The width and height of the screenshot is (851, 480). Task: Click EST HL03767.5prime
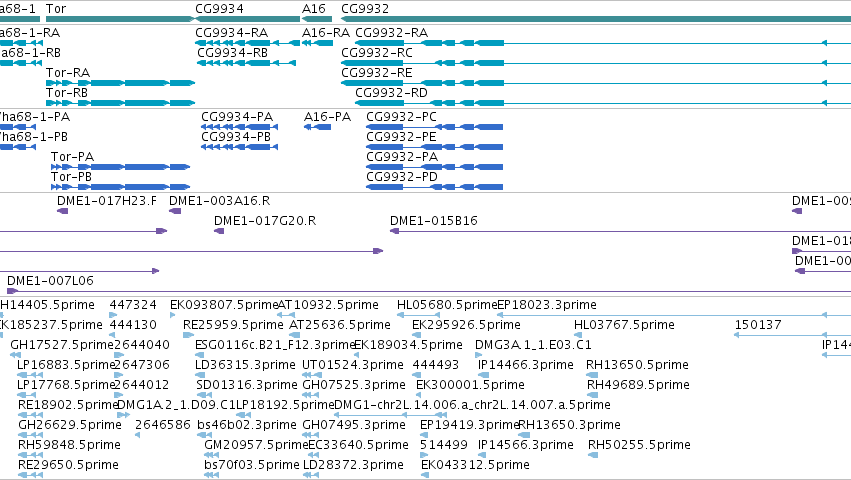click(624, 325)
